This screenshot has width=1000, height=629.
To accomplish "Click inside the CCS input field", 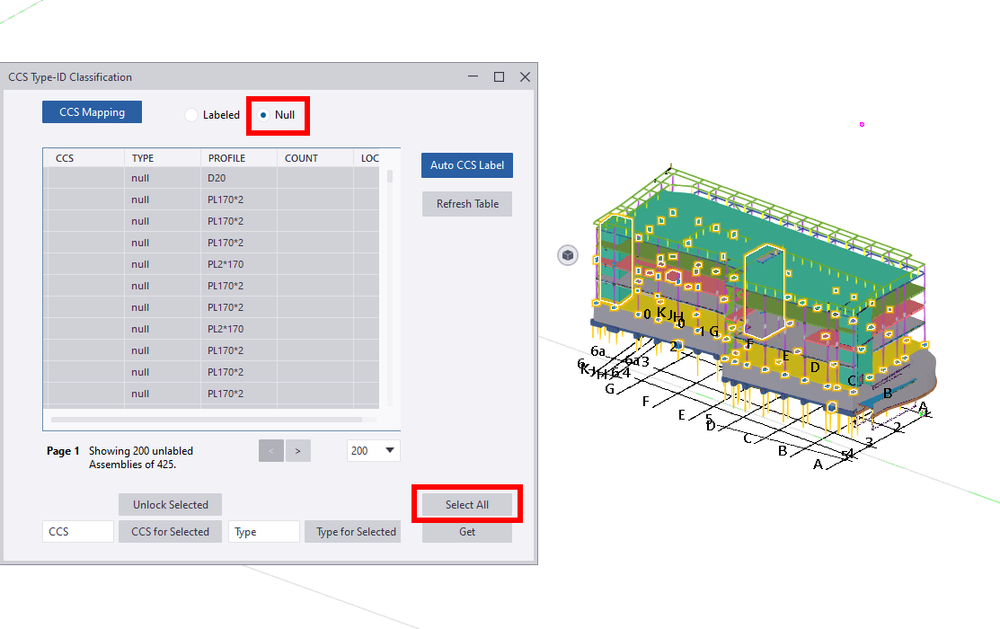I will [x=77, y=531].
